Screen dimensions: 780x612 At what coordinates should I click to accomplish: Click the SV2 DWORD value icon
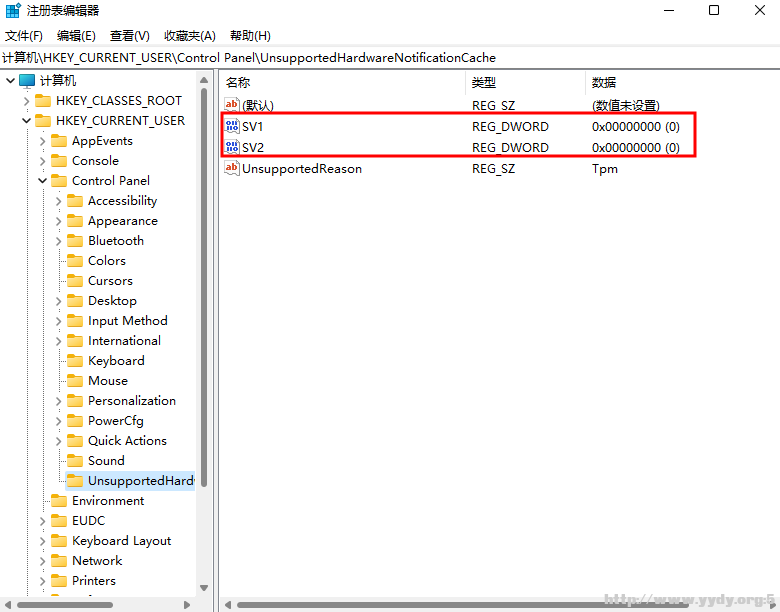point(232,147)
